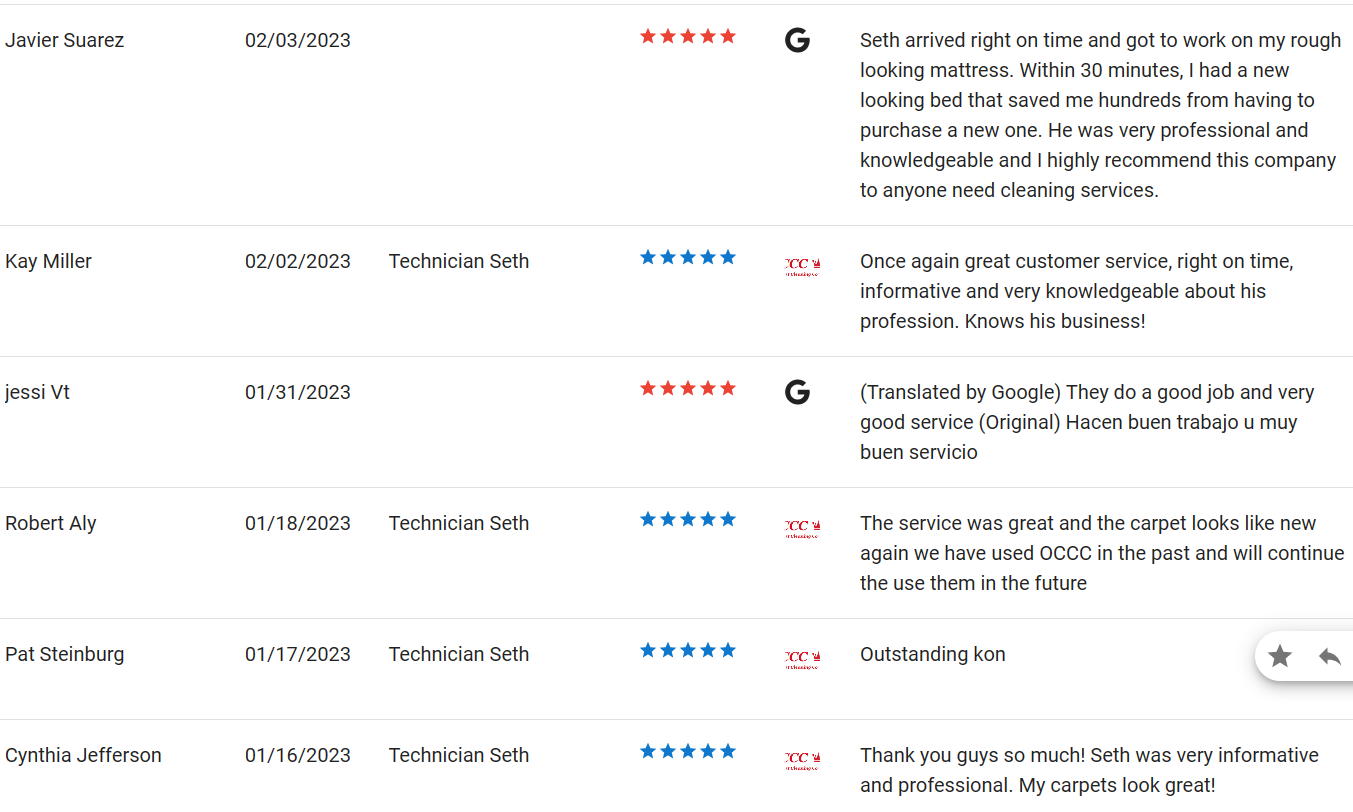Click Javier Suarez's red five-star rating
Screen dimensions: 1353x812
point(688,37)
